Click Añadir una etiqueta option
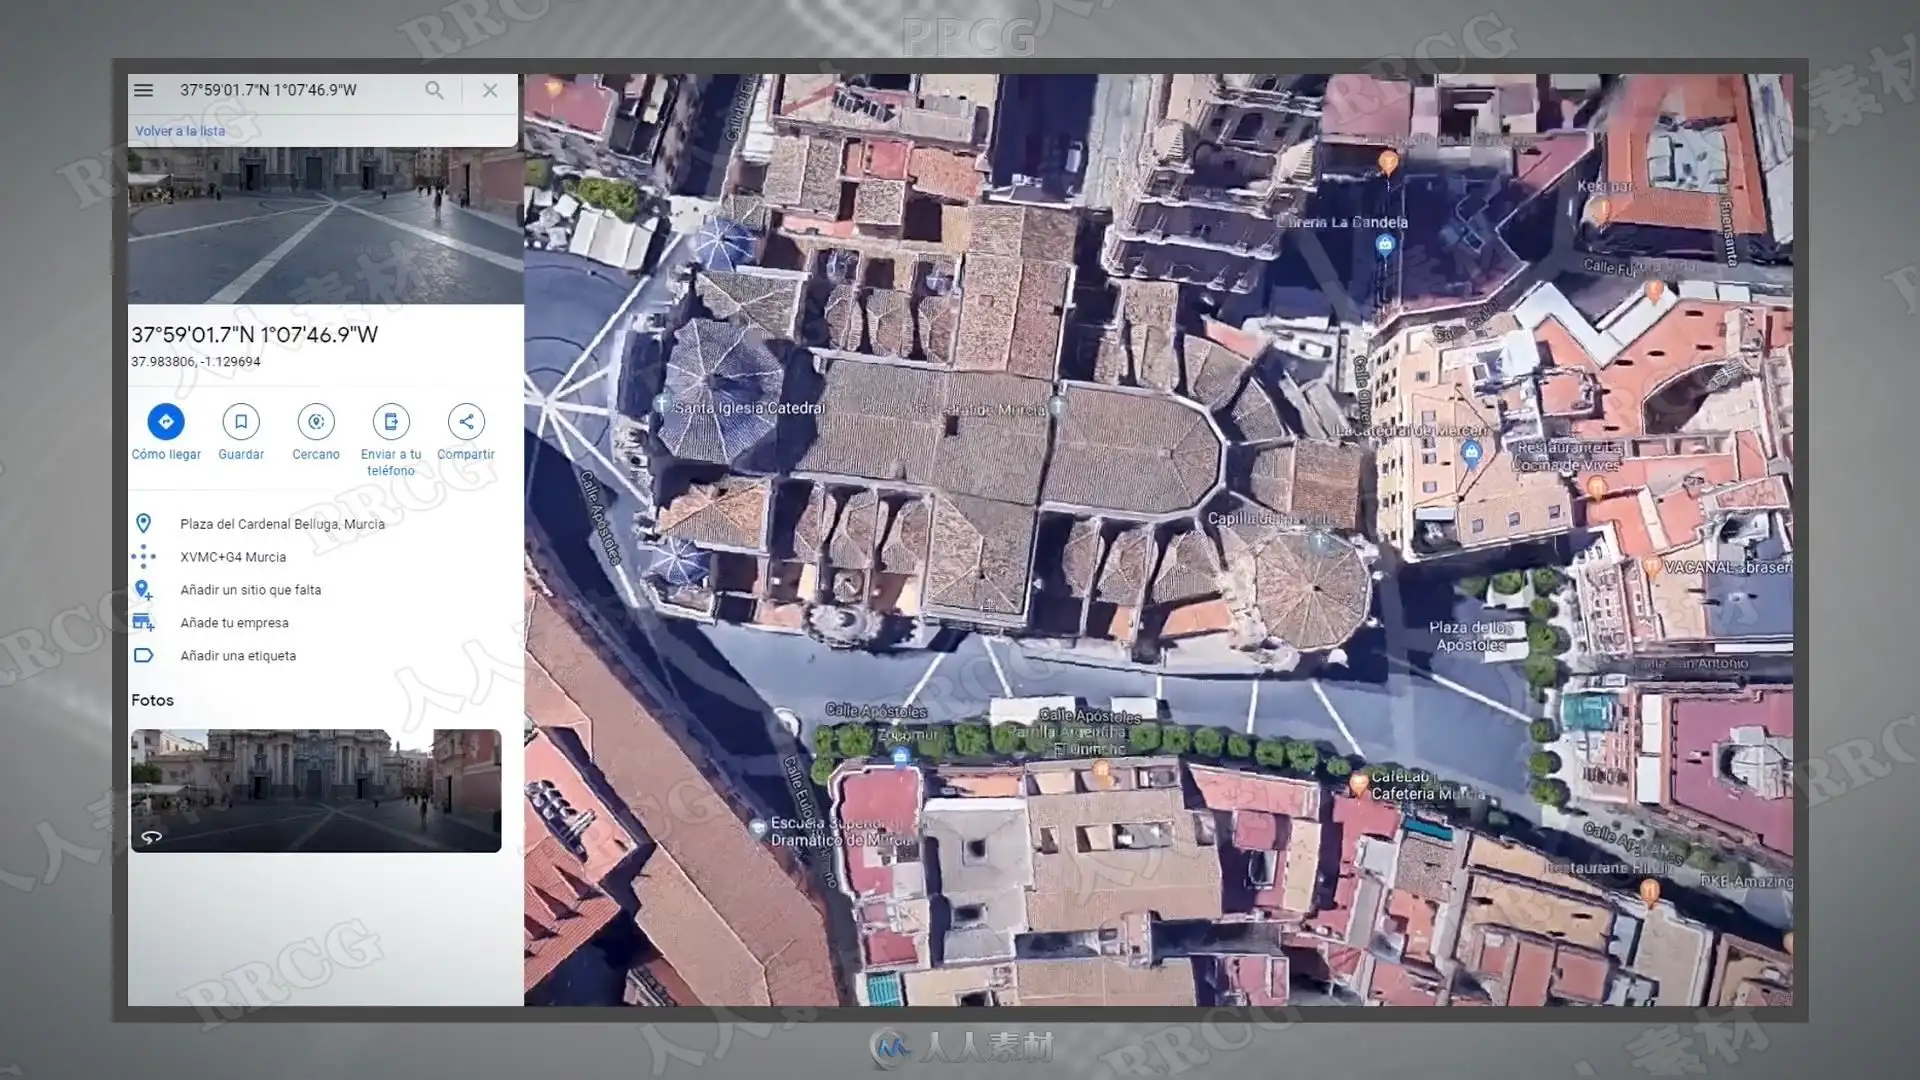 pos(238,656)
